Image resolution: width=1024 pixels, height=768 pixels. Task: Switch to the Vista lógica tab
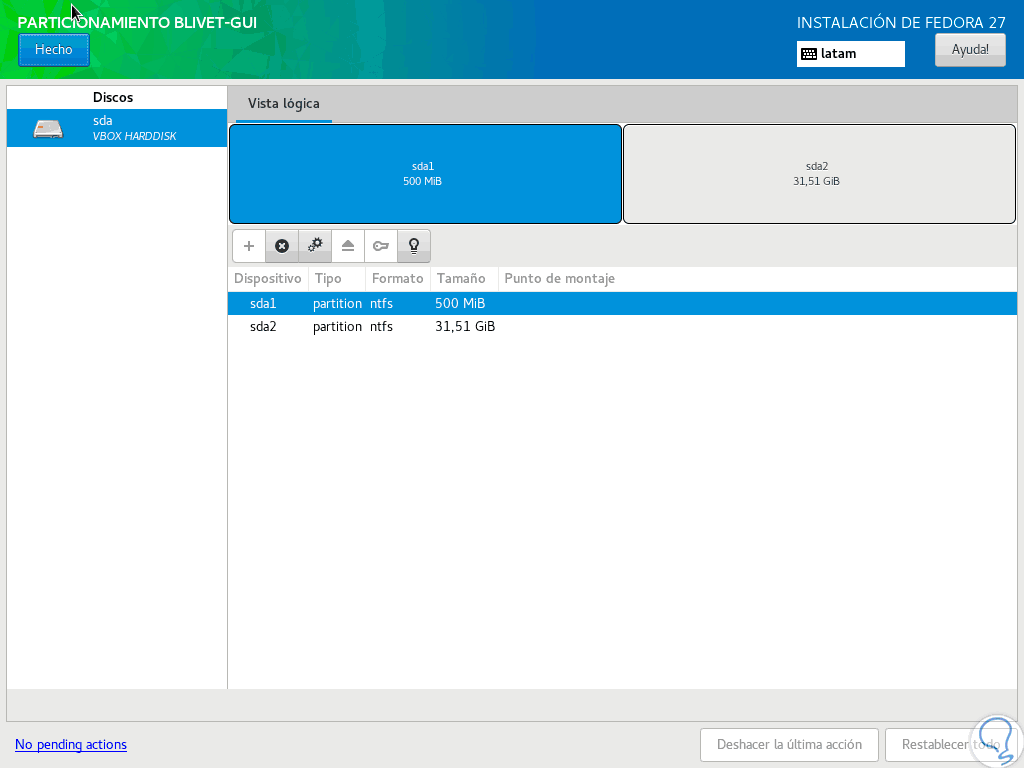pos(283,104)
